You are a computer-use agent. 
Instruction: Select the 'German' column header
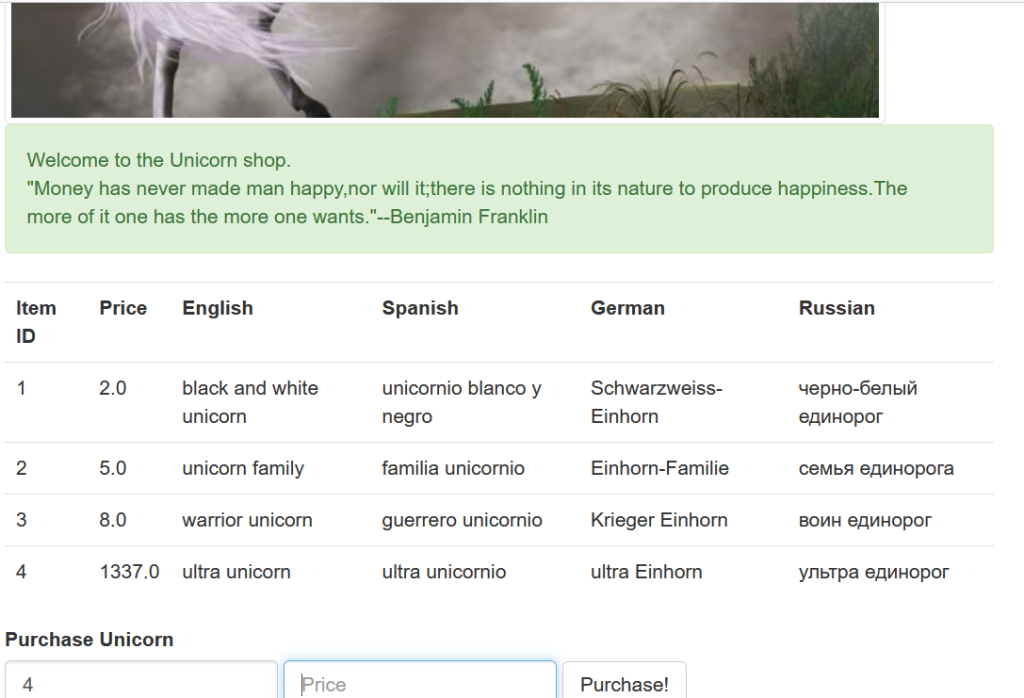628,308
